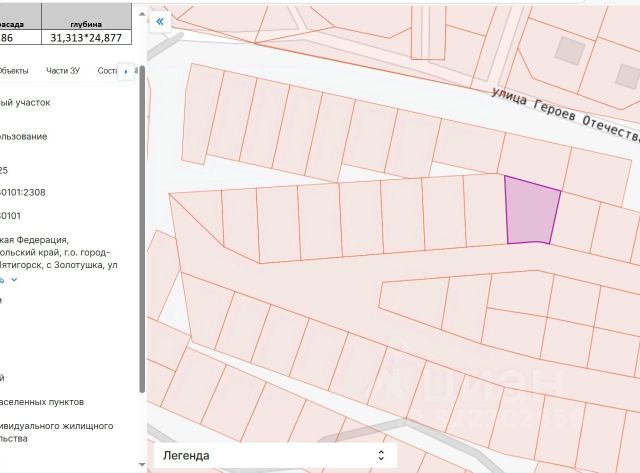Click the highlighted purple land parcel
Viewport: 640px width, 473px height.
[x=531, y=212]
